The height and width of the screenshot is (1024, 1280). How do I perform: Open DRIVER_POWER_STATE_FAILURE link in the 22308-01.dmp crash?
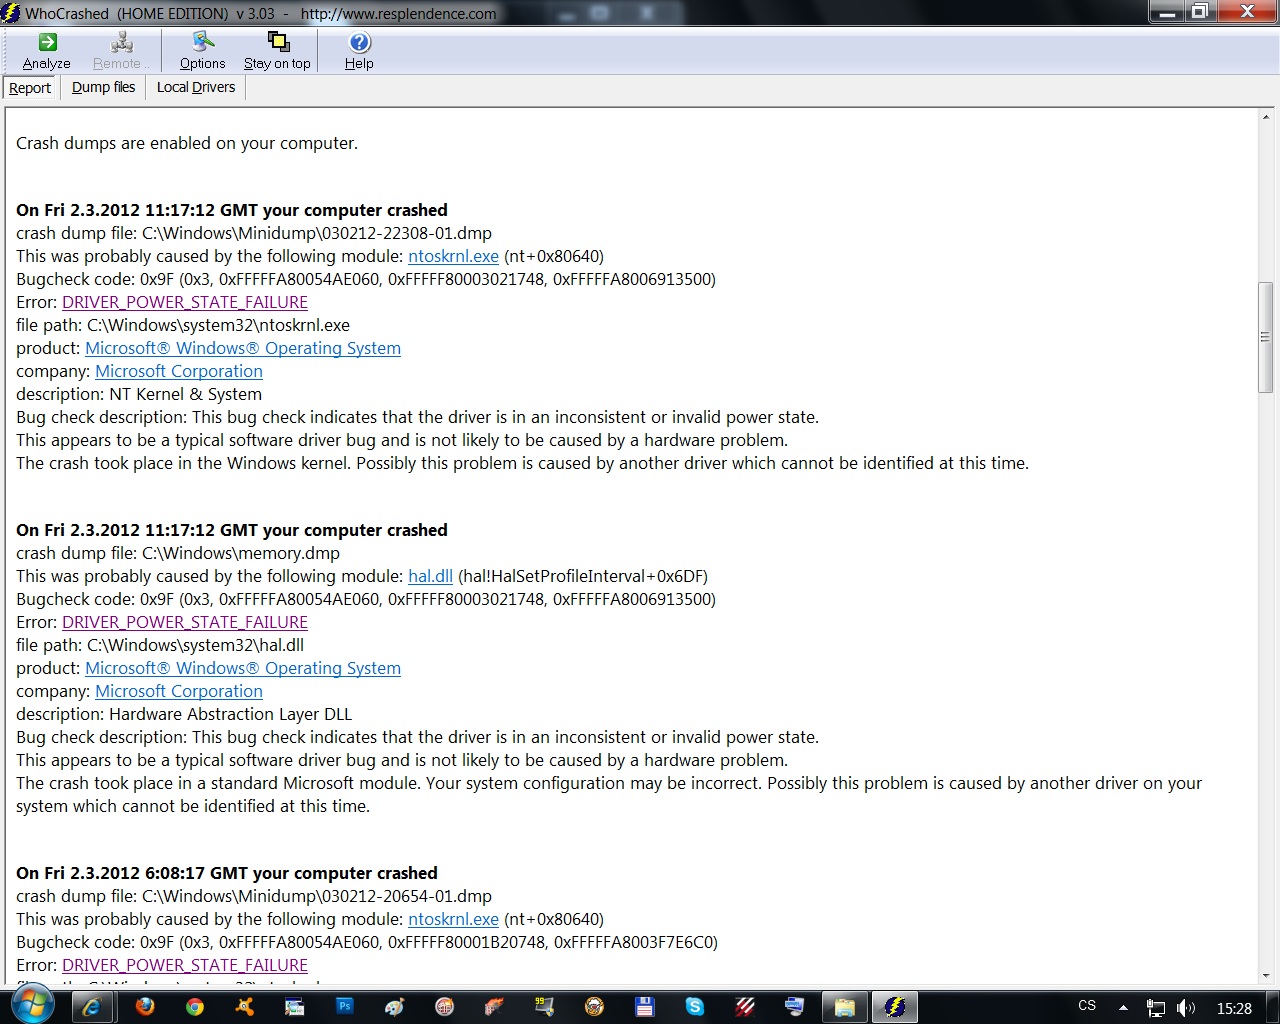(185, 302)
